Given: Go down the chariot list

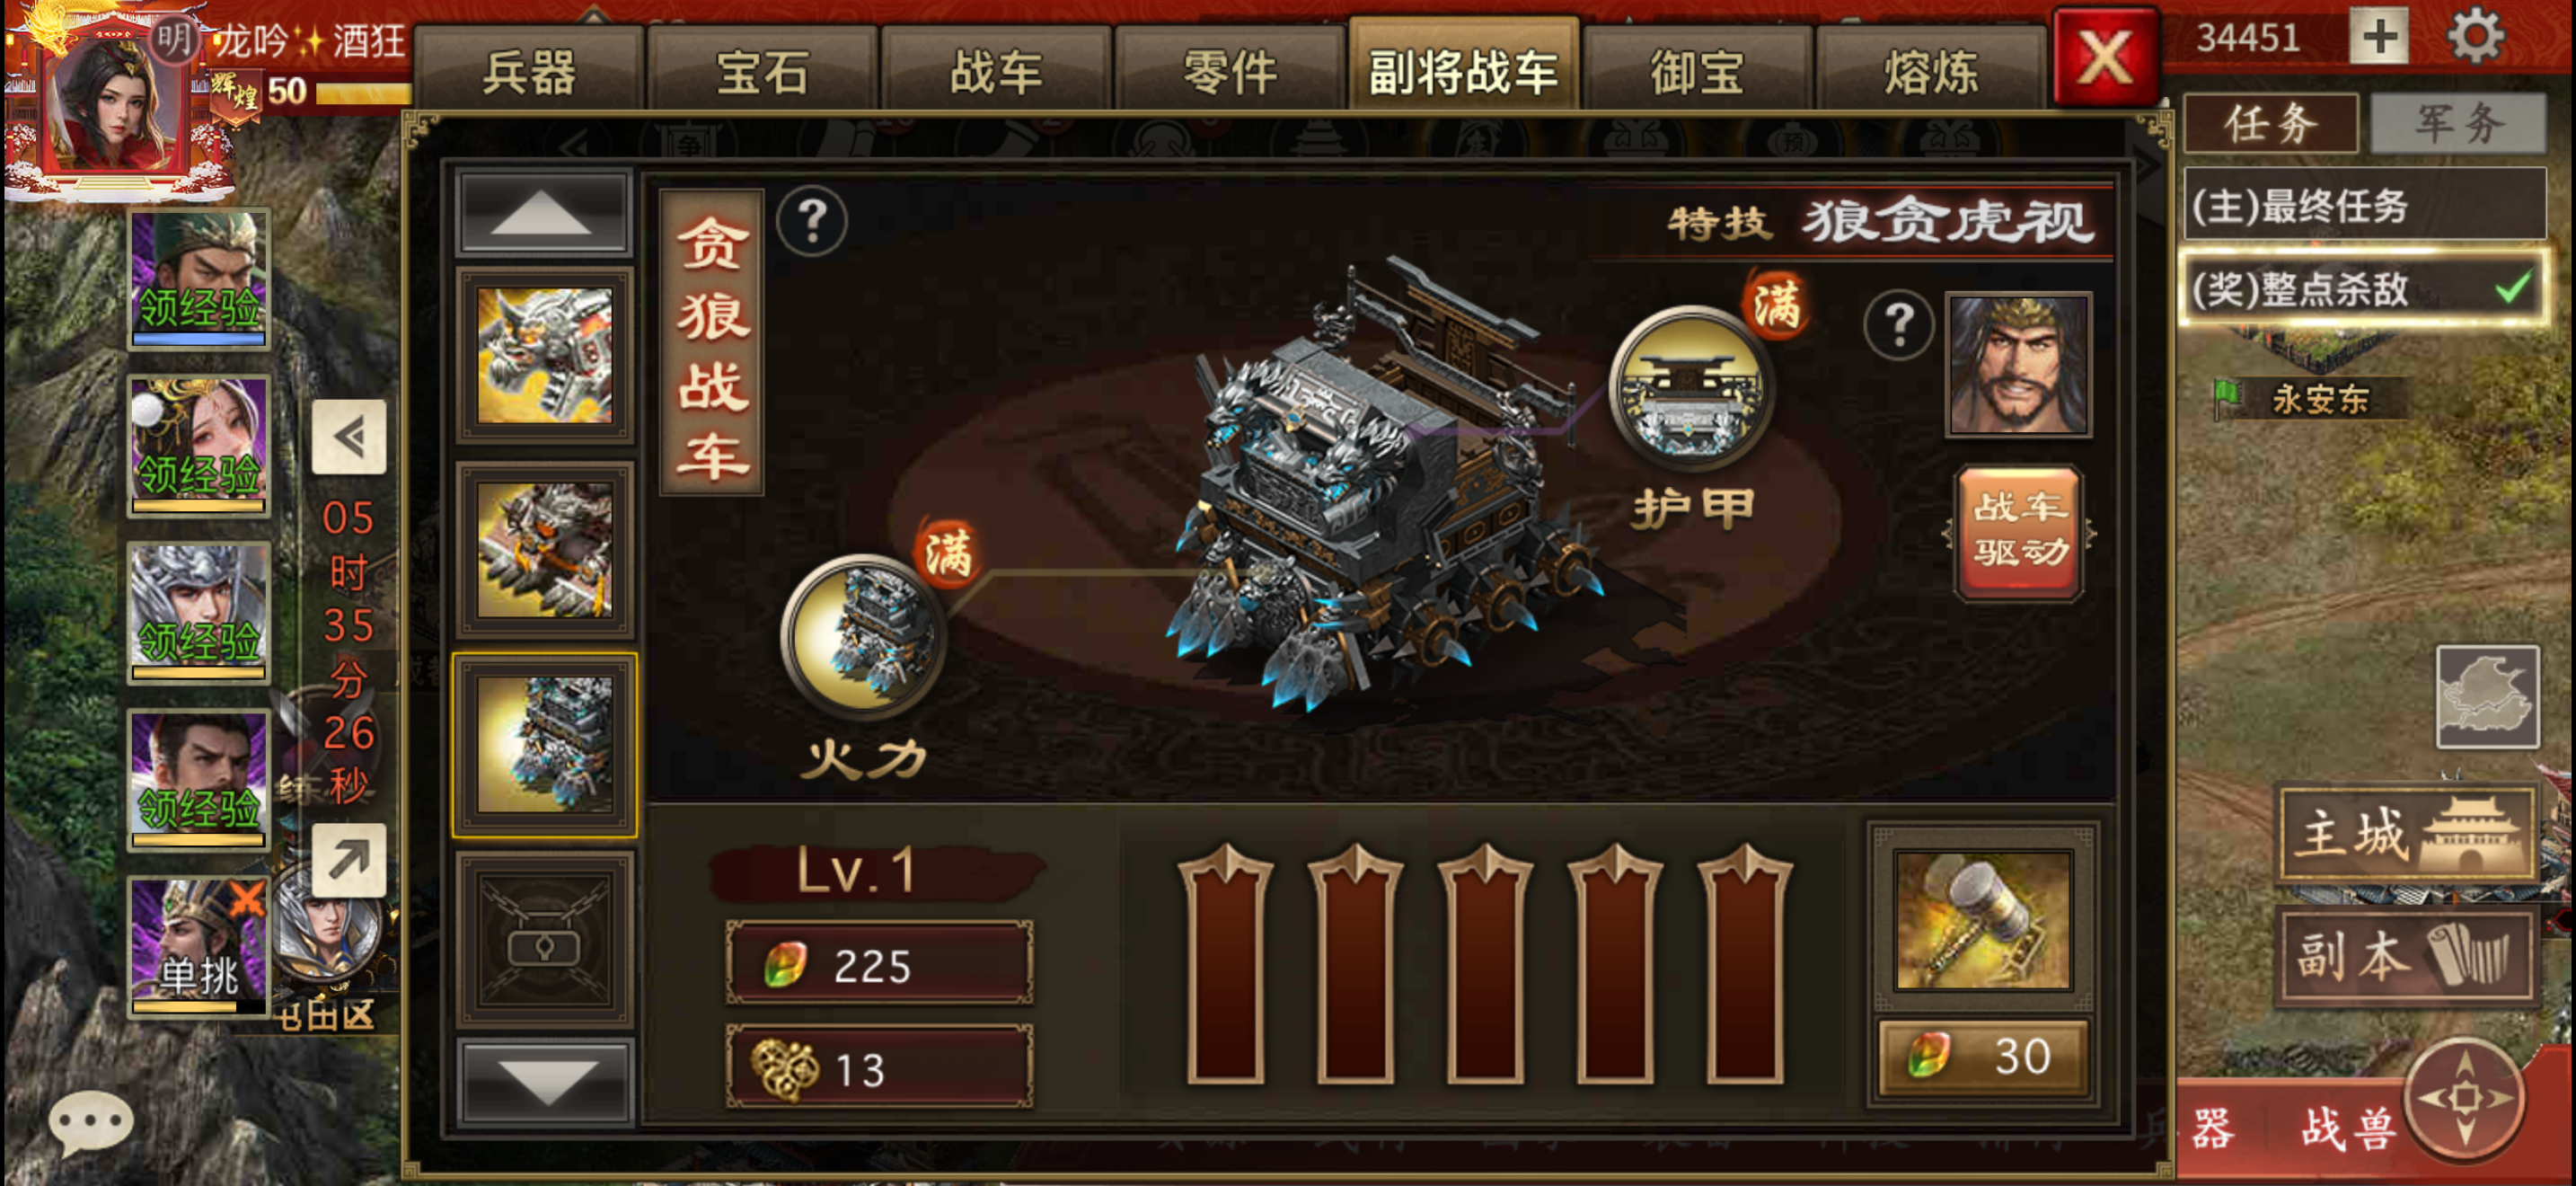Looking at the screenshot, I should pyautogui.click(x=546, y=1083).
